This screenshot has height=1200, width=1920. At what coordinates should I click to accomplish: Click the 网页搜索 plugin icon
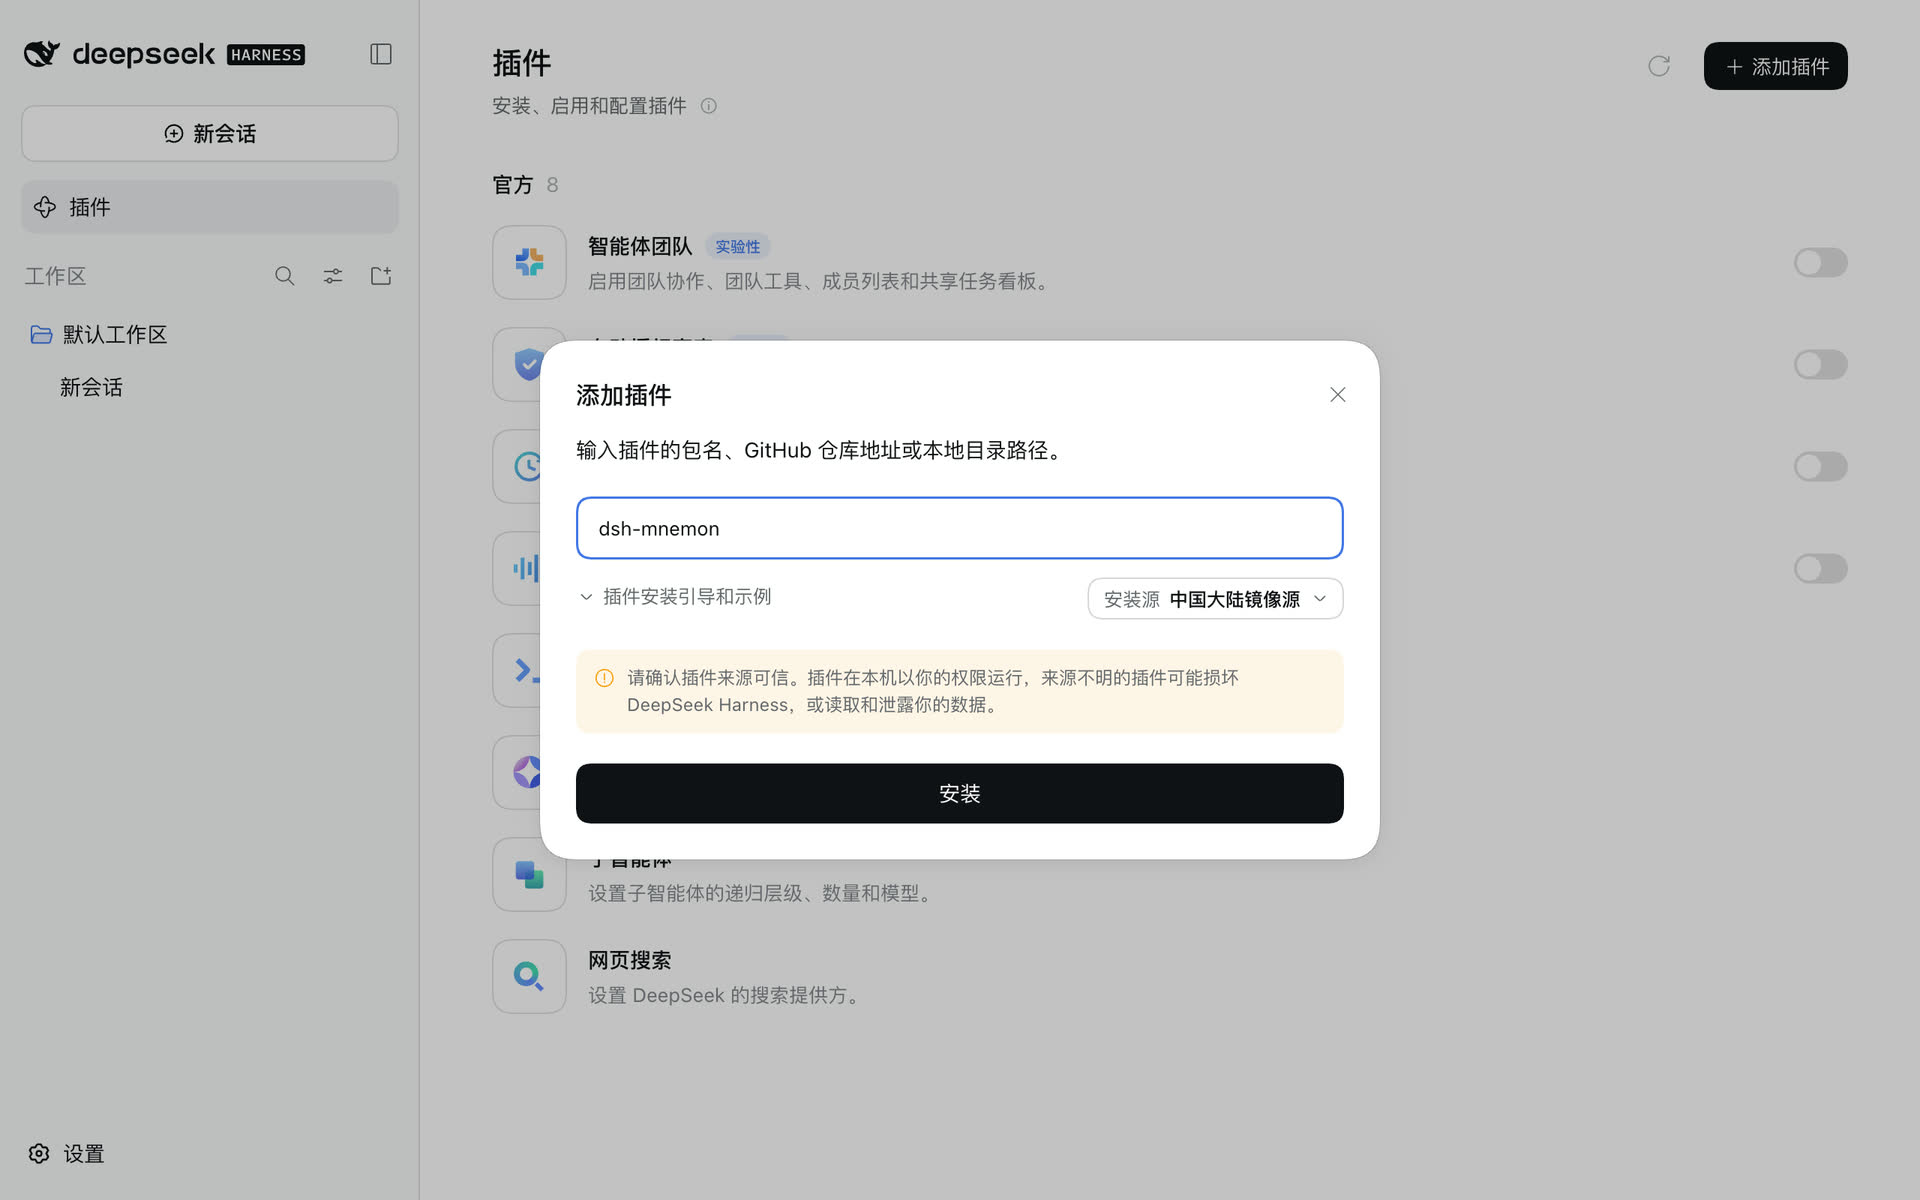click(x=529, y=976)
